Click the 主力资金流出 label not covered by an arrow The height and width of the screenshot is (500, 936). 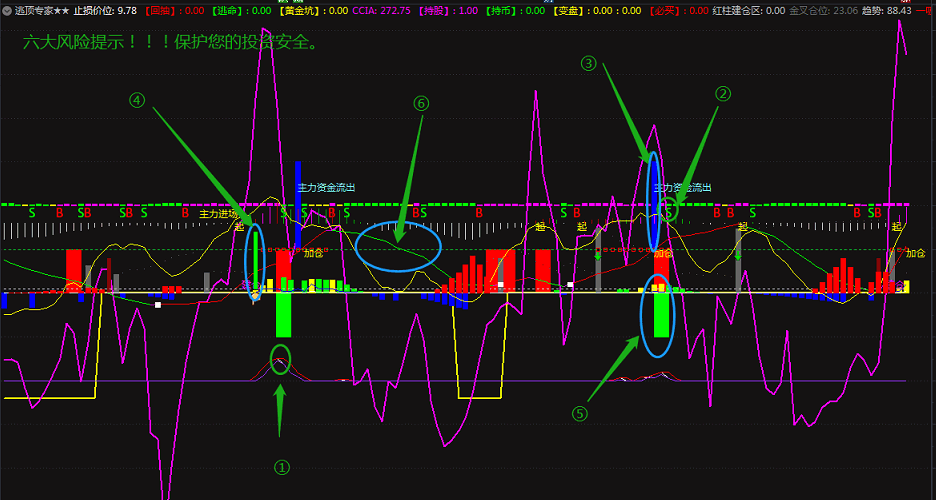[x=327, y=187]
